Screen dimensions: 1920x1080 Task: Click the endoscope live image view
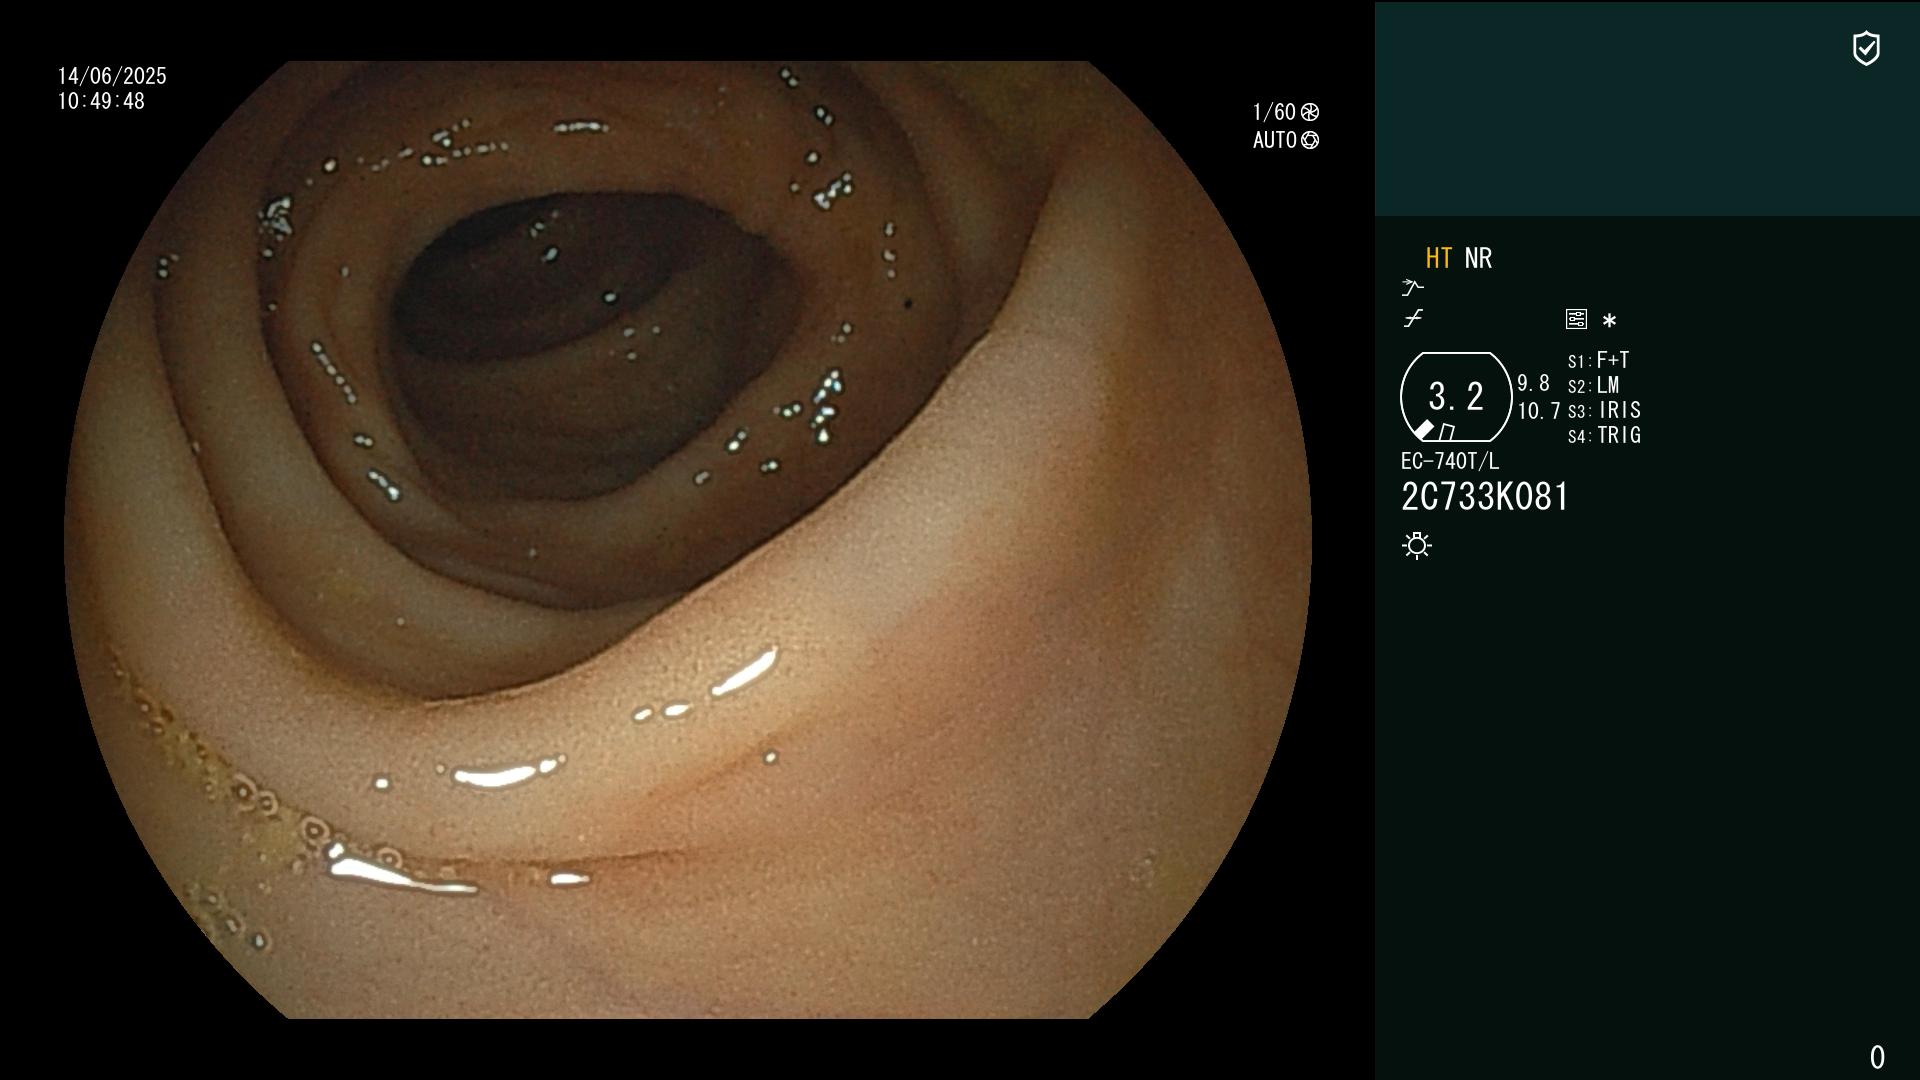pos(688,540)
